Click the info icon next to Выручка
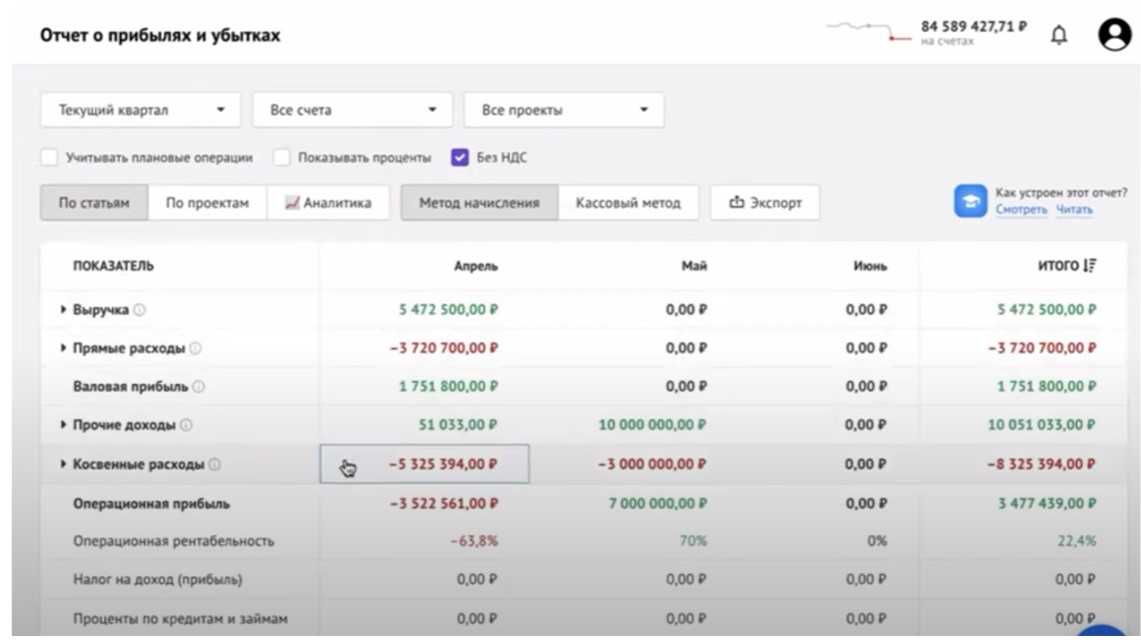 click(140, 310)
